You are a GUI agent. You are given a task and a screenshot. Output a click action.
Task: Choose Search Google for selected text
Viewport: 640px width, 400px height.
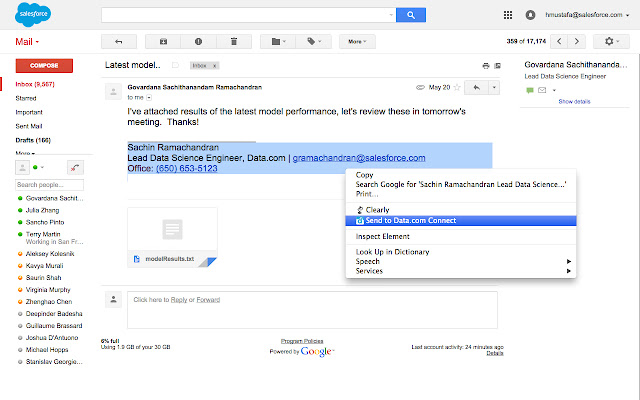pyautogui.click(x=461, y=184)
